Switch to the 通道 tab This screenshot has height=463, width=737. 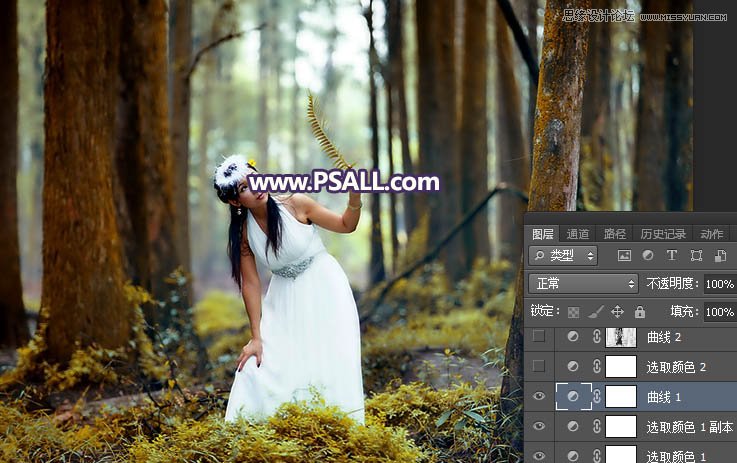(578, 234)
